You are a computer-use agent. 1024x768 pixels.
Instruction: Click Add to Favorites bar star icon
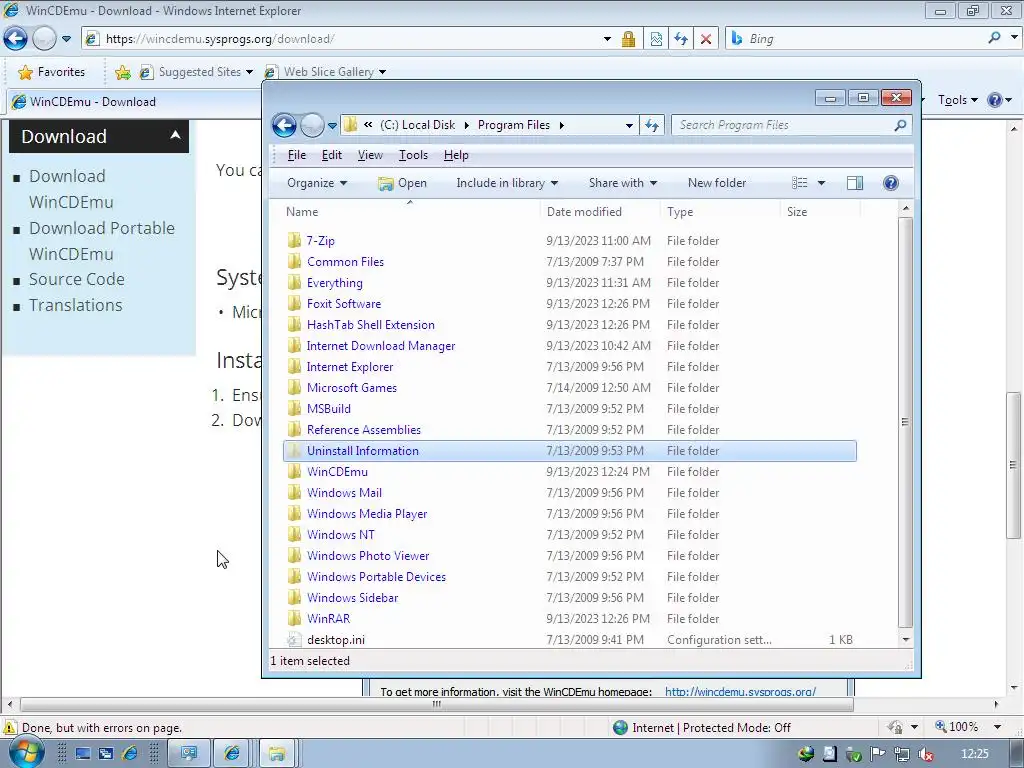click(122, 72)
